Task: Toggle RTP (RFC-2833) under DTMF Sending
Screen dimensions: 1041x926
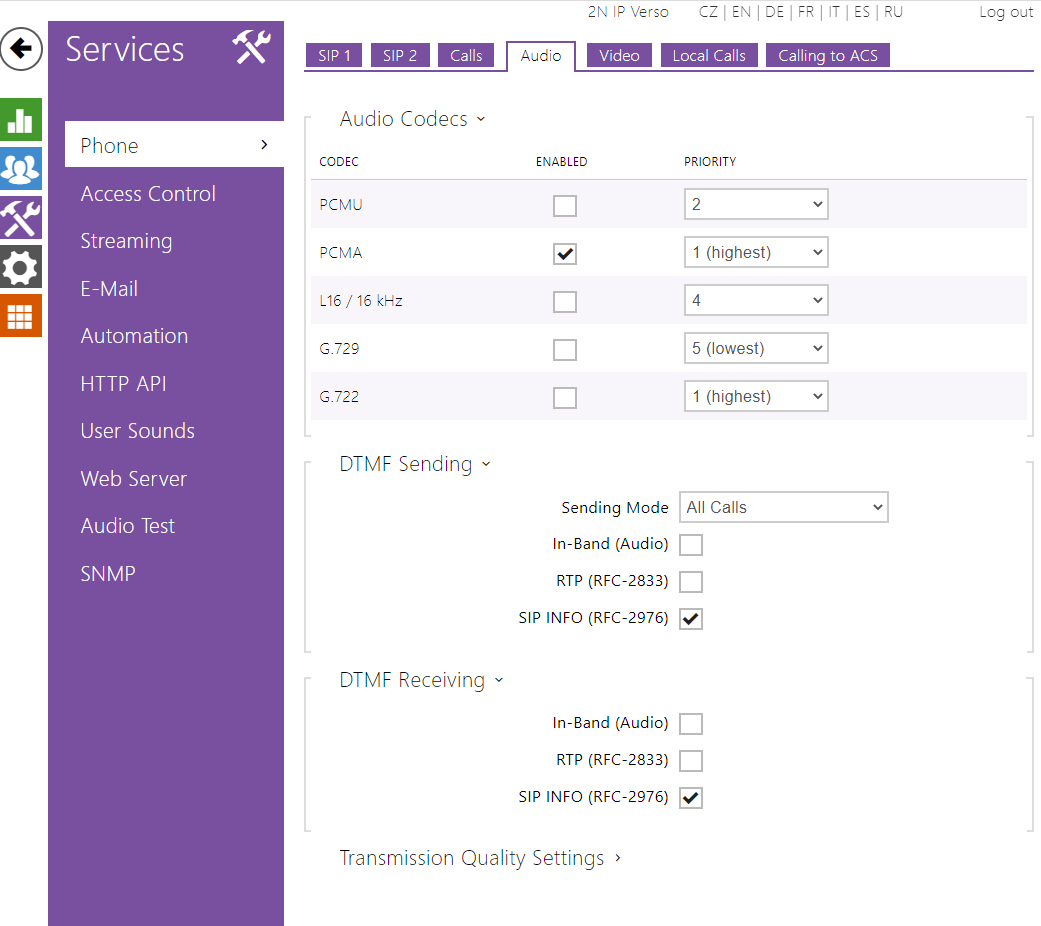Action: point(691,582)
